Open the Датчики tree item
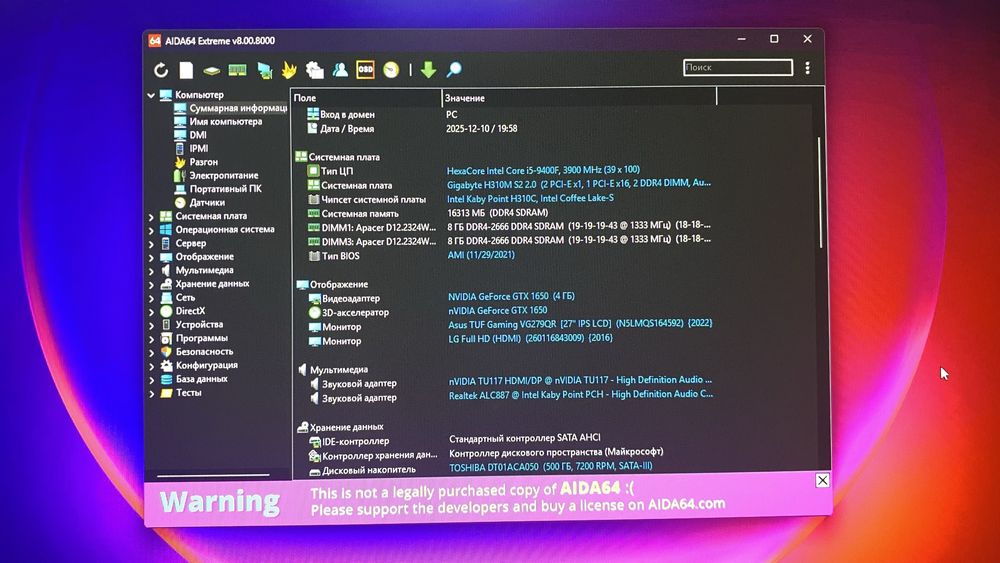 tap(207, 202)
